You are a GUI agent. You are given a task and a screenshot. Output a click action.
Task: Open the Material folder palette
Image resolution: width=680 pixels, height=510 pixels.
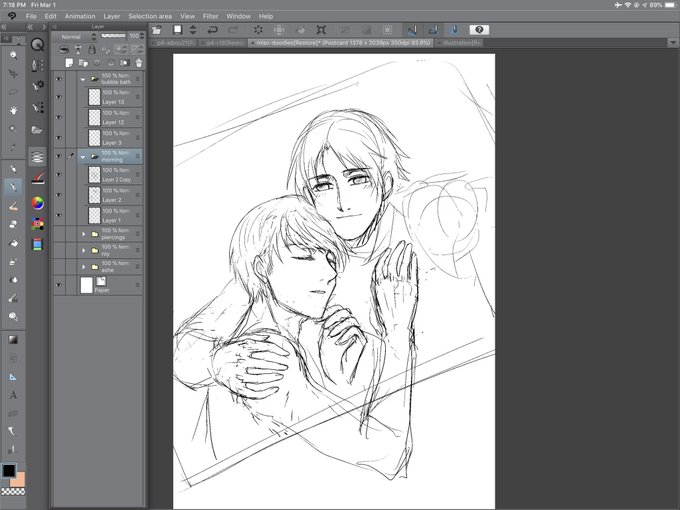(x=38, y=130)
